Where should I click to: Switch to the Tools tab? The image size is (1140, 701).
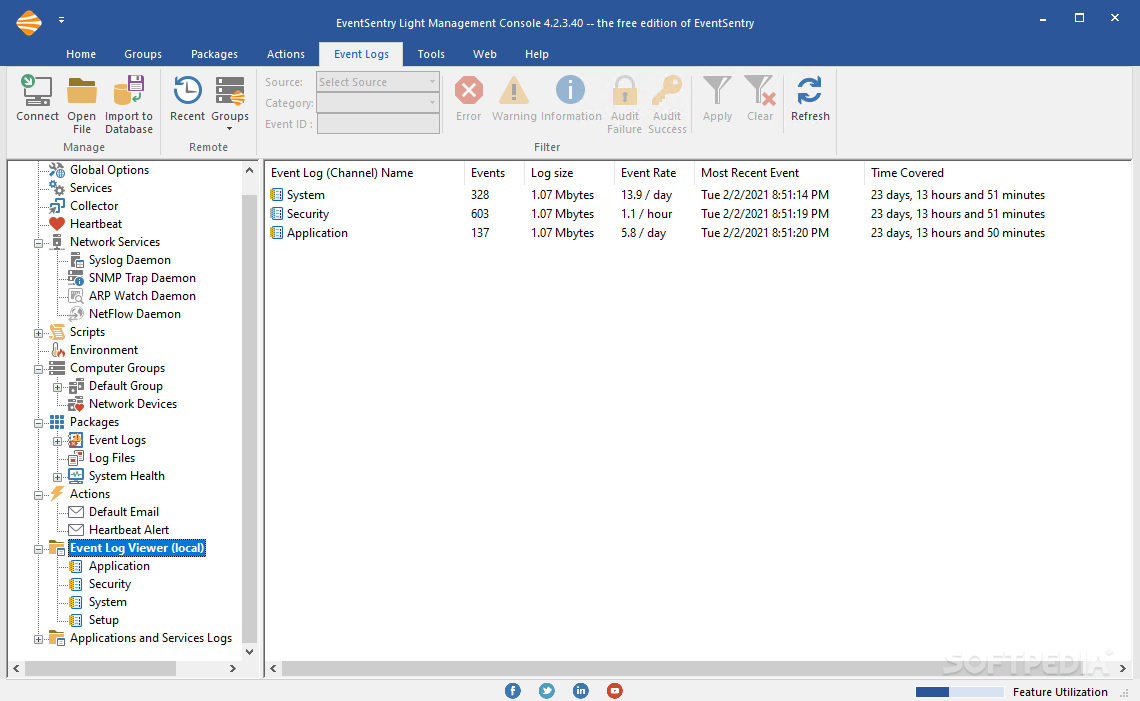point(431,54)
